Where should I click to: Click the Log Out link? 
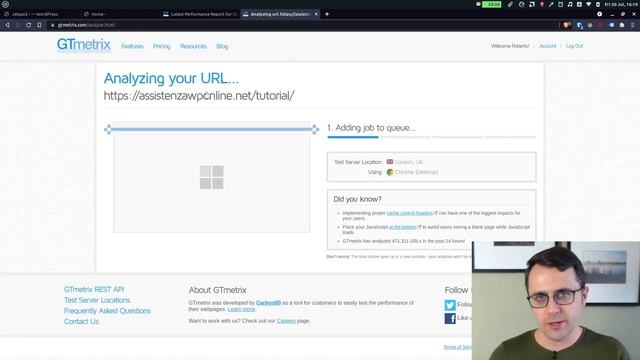(574, 46)
